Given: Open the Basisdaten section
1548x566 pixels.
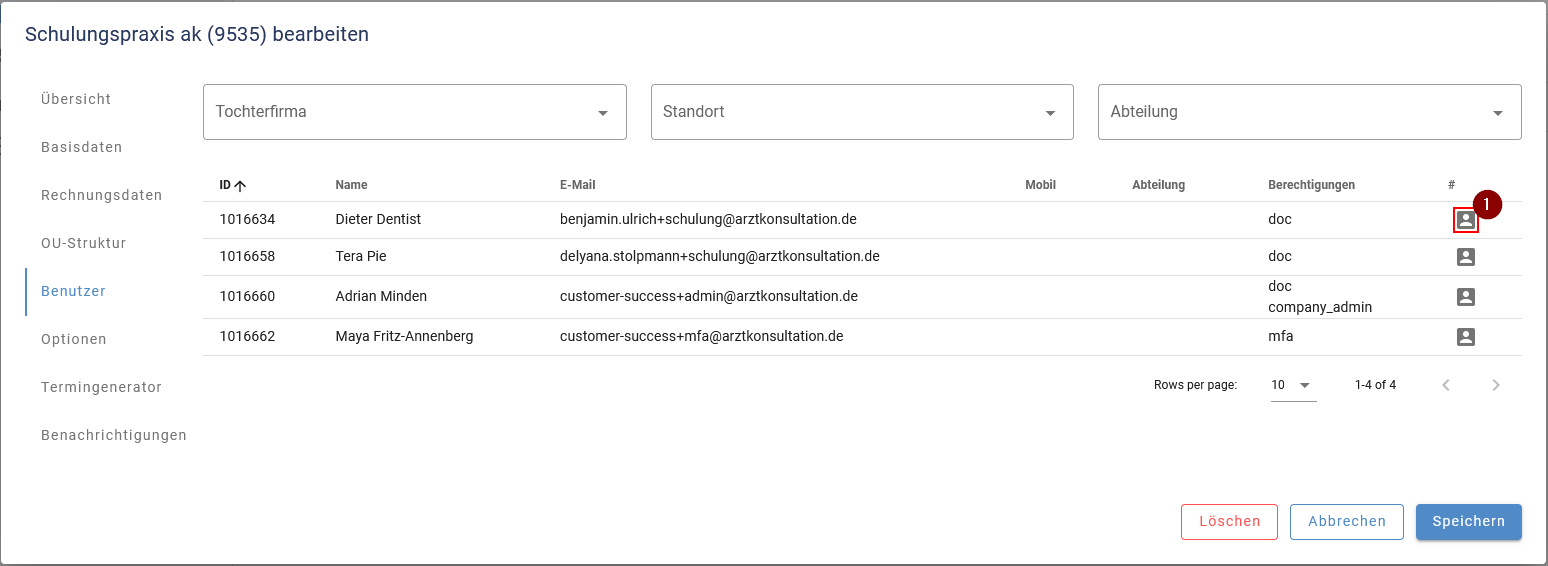Looking at the screenshot, I should point(81,147).
